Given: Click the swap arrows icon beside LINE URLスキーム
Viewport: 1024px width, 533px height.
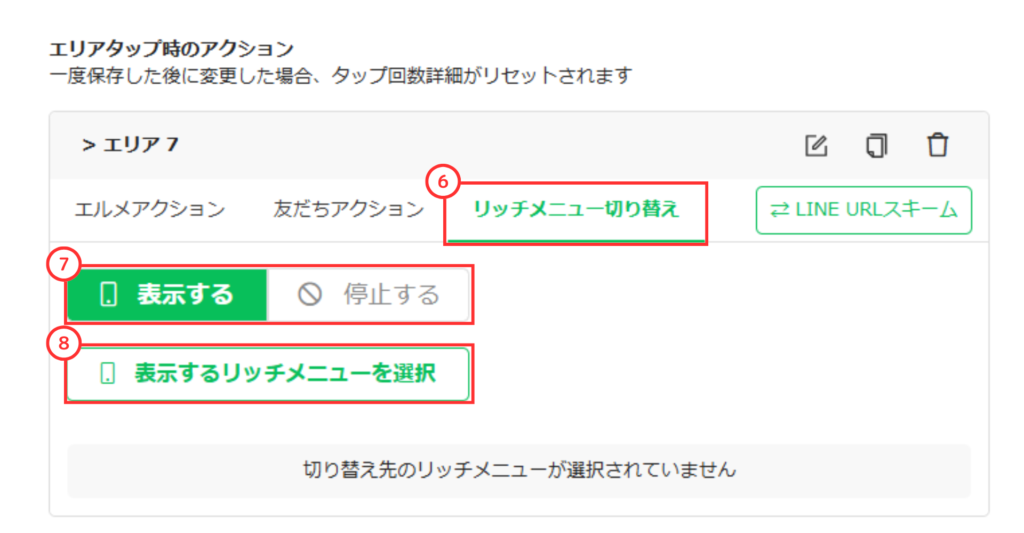Looking at the screenshot, I should pos(779,210).
